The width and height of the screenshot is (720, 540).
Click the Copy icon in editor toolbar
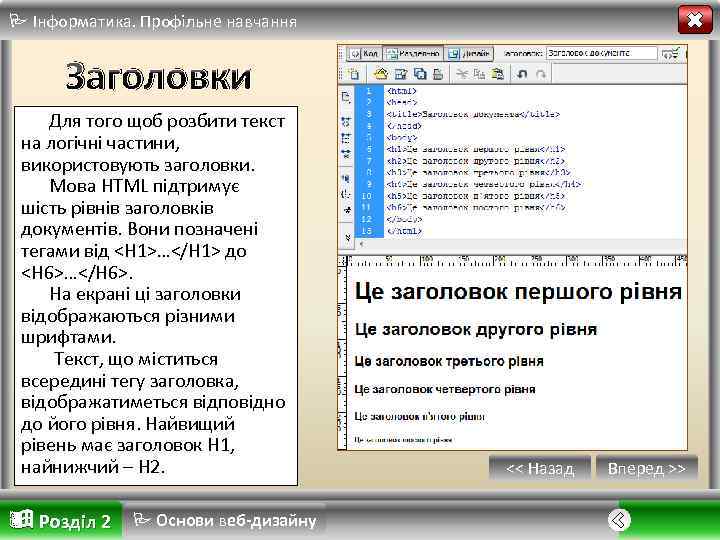click(479, 74)
